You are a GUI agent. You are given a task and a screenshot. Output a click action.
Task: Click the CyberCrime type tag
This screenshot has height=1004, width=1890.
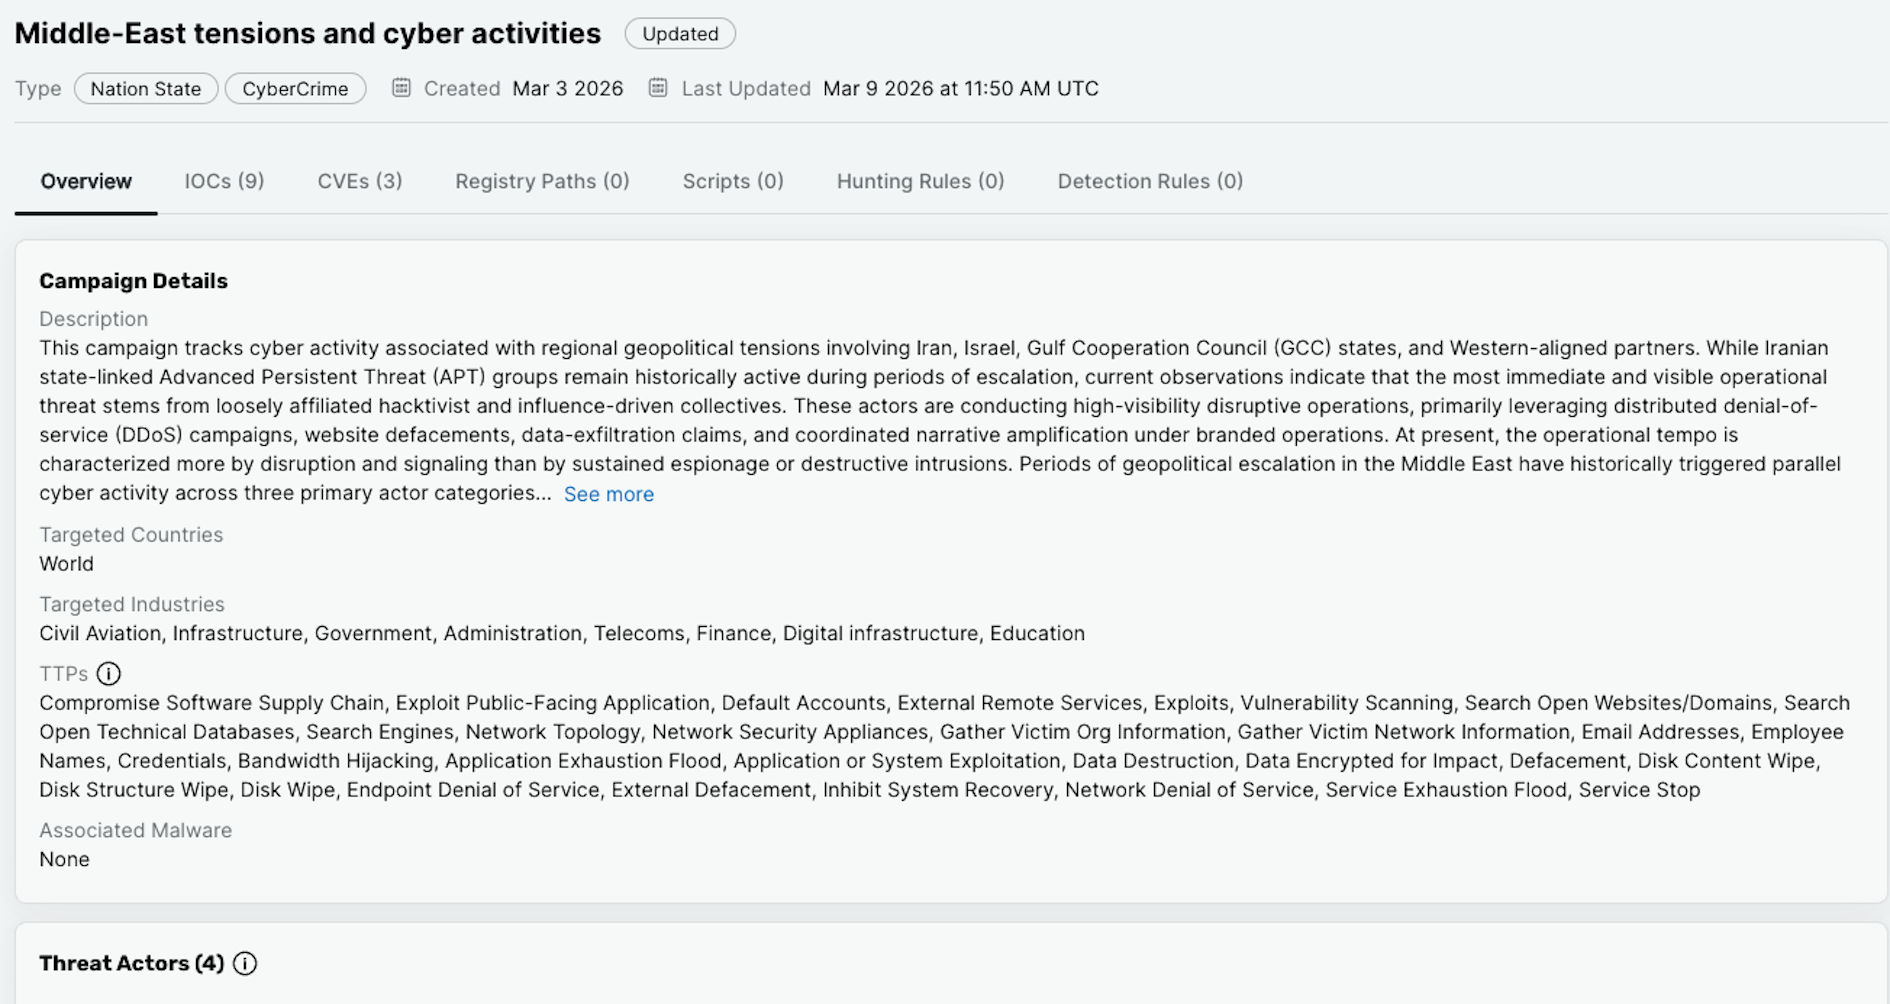[295, 88]
